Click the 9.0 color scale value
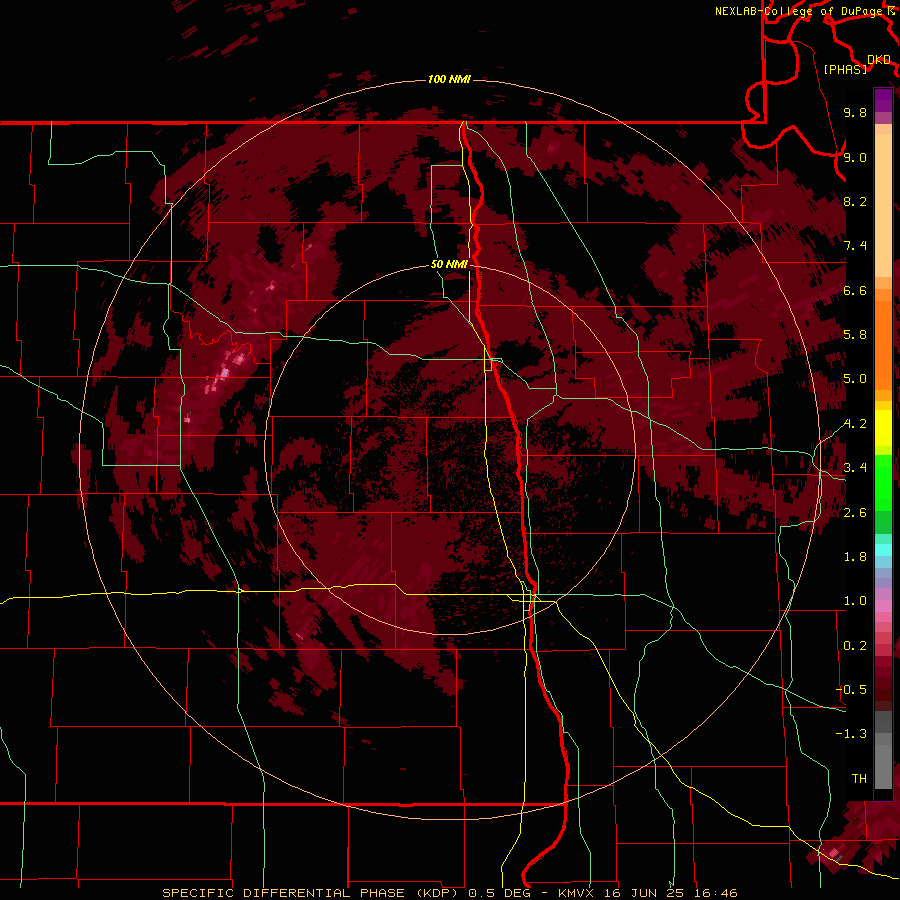This screenshot has width=900, height=900. 855,157
